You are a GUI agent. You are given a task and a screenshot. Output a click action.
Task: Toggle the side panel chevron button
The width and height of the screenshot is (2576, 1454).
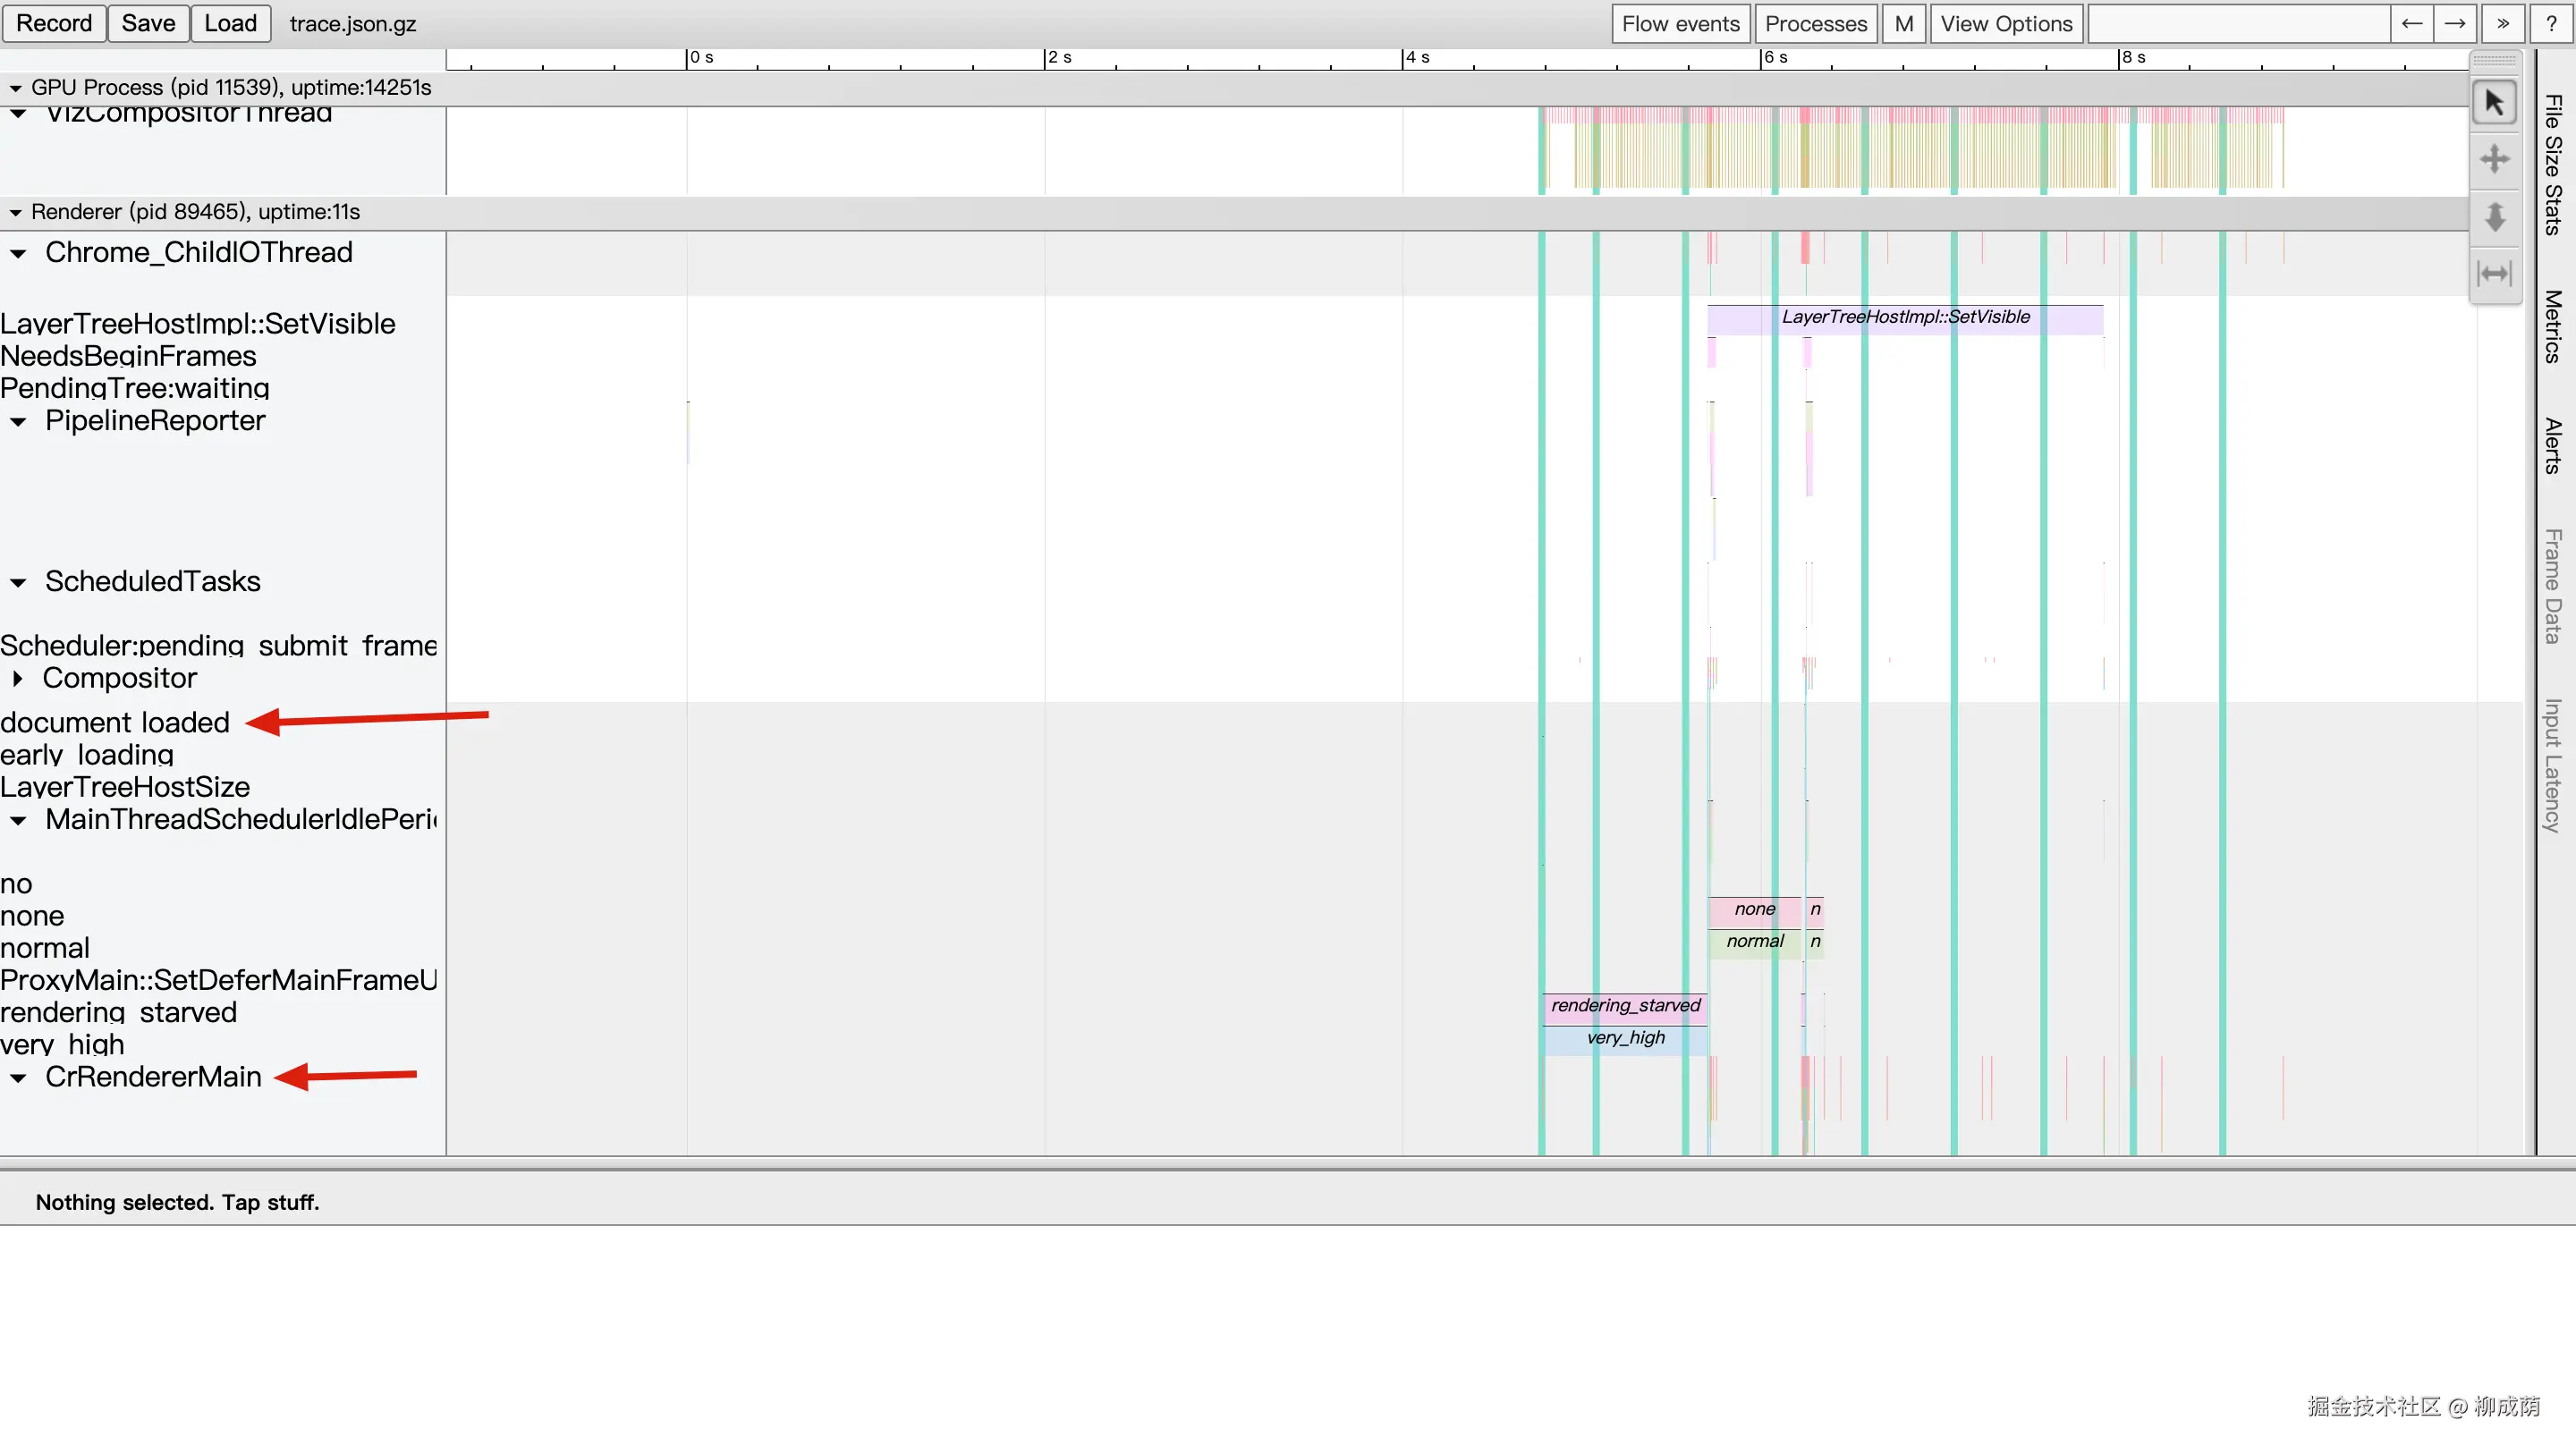2502,24
